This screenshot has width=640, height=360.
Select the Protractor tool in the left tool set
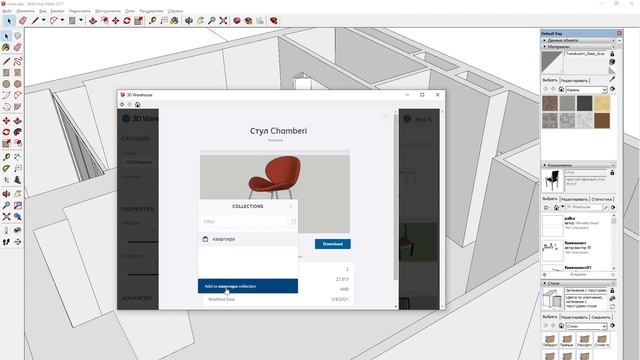click(x=6, y=169)
